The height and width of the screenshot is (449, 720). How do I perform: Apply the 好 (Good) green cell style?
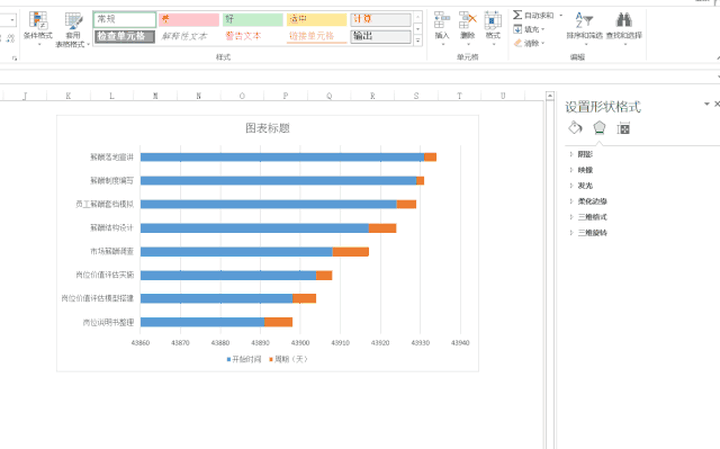pyautogui.click(x=253, y=19)
